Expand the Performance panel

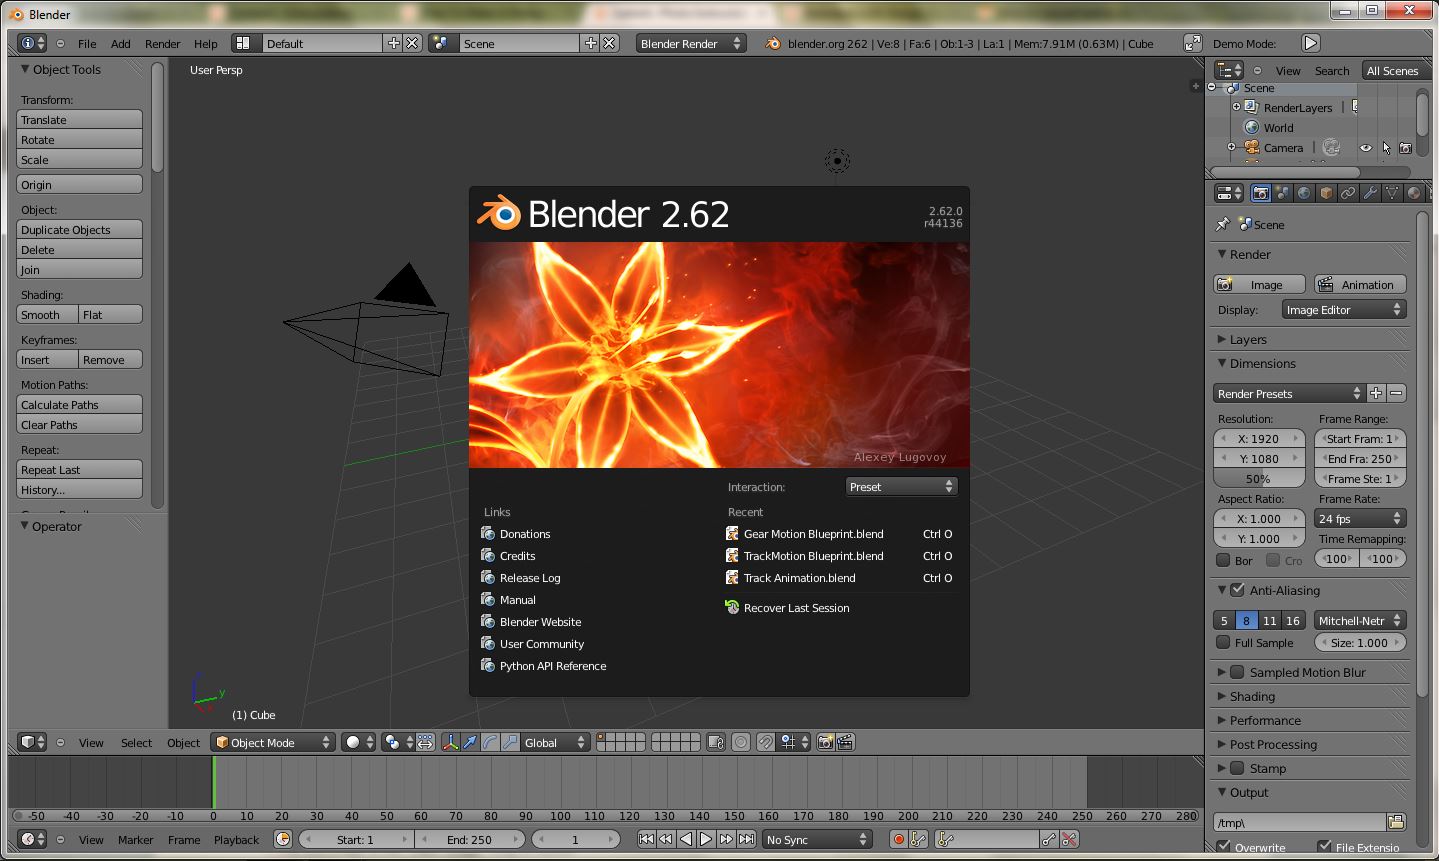(x=1265, y=720)
